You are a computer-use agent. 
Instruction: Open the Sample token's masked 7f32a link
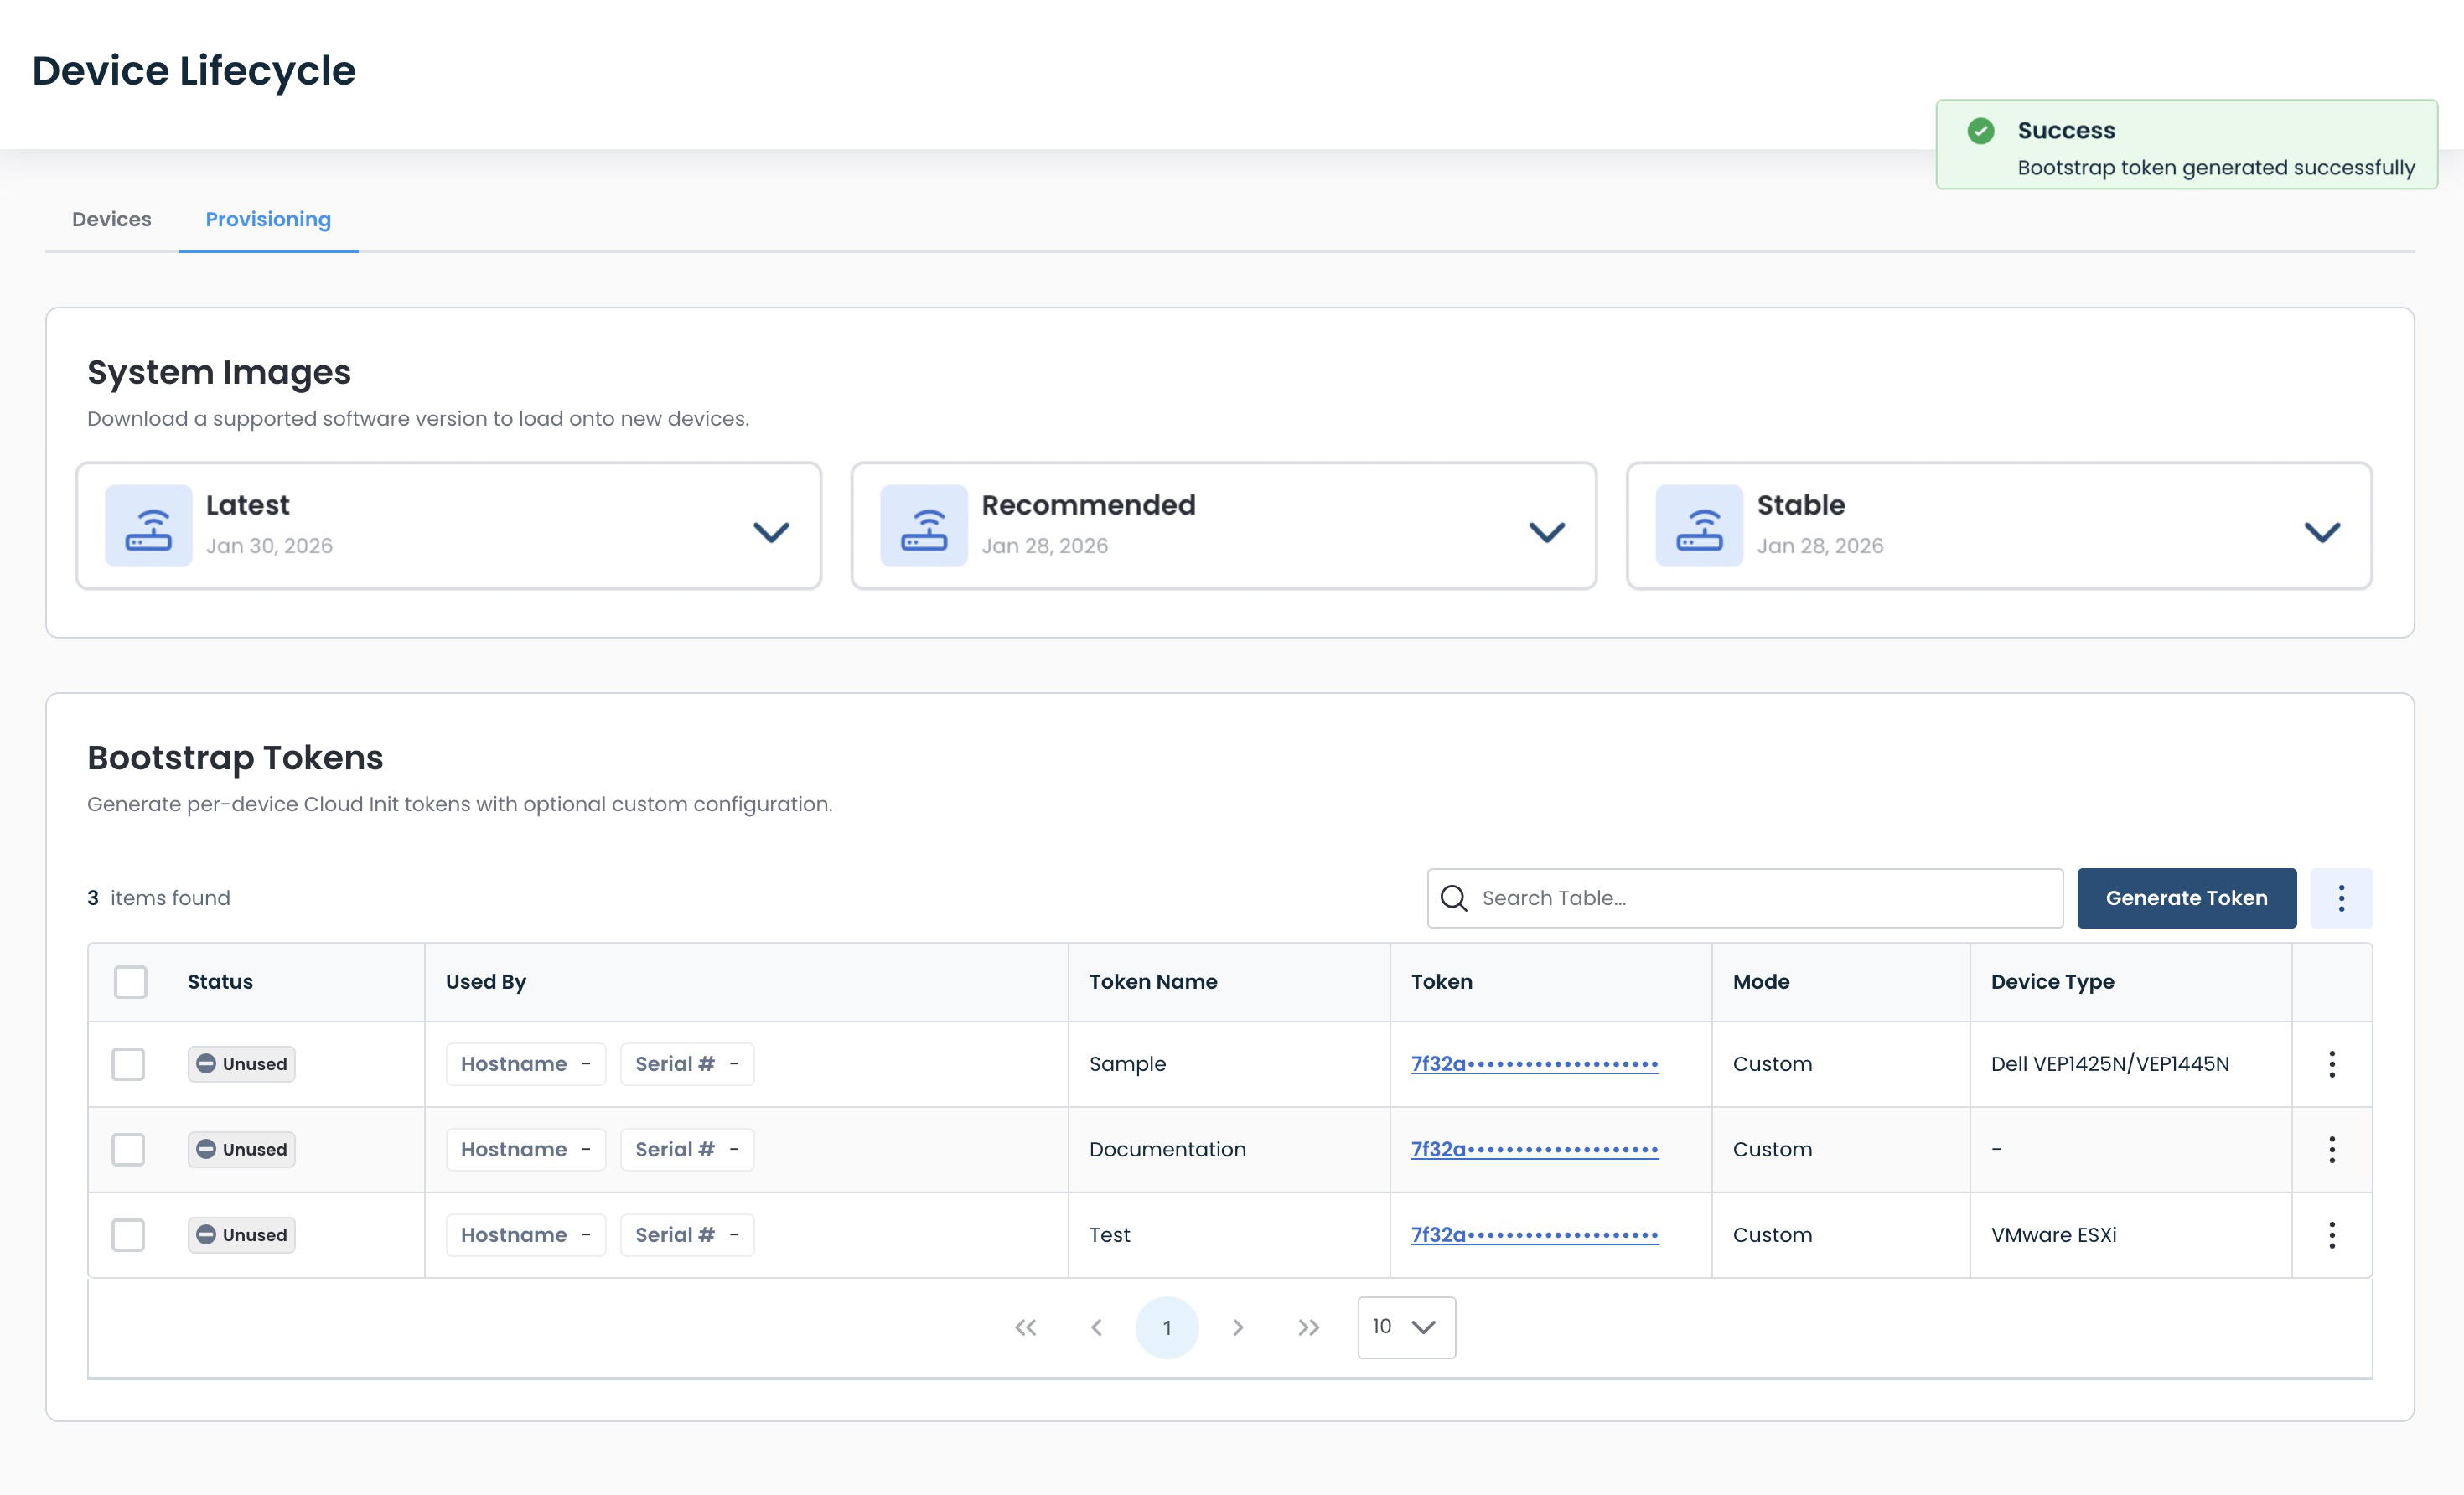tap(1535, 1064)
